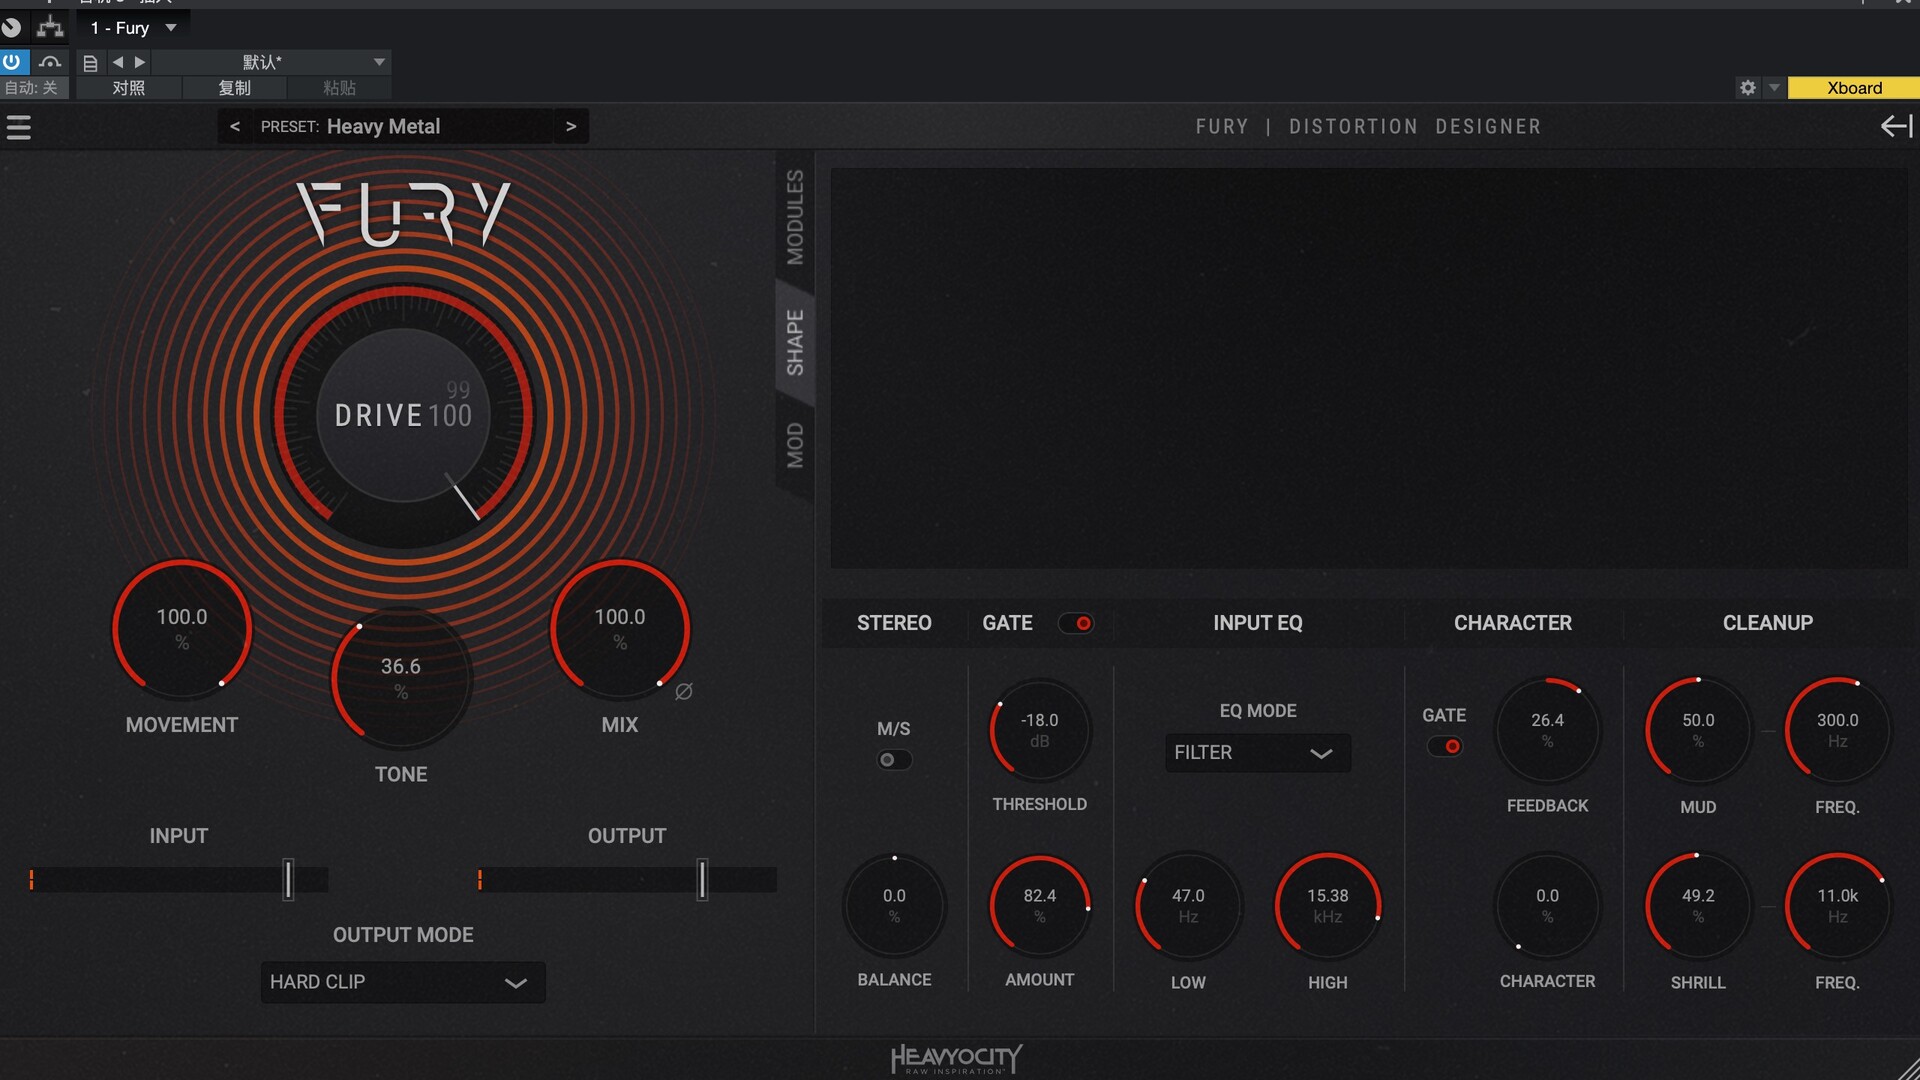Open the 1 - Fury plugin slot dropdown
The width and height of the screenshot is (1920, 1080).
point(133,28)
